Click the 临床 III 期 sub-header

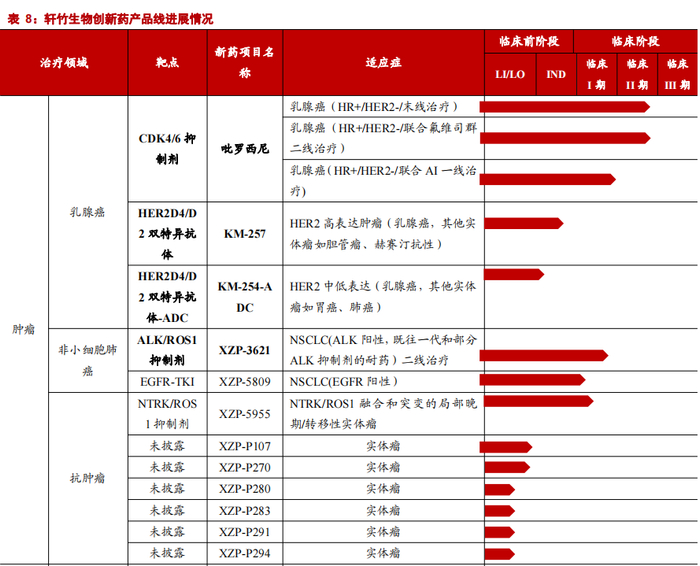(677, 74)
